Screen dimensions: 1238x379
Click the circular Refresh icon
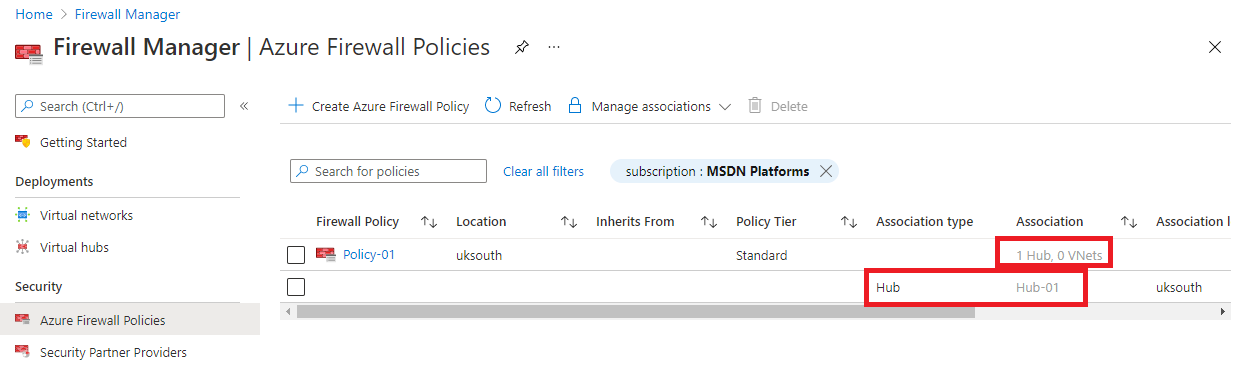pos(493,105)
